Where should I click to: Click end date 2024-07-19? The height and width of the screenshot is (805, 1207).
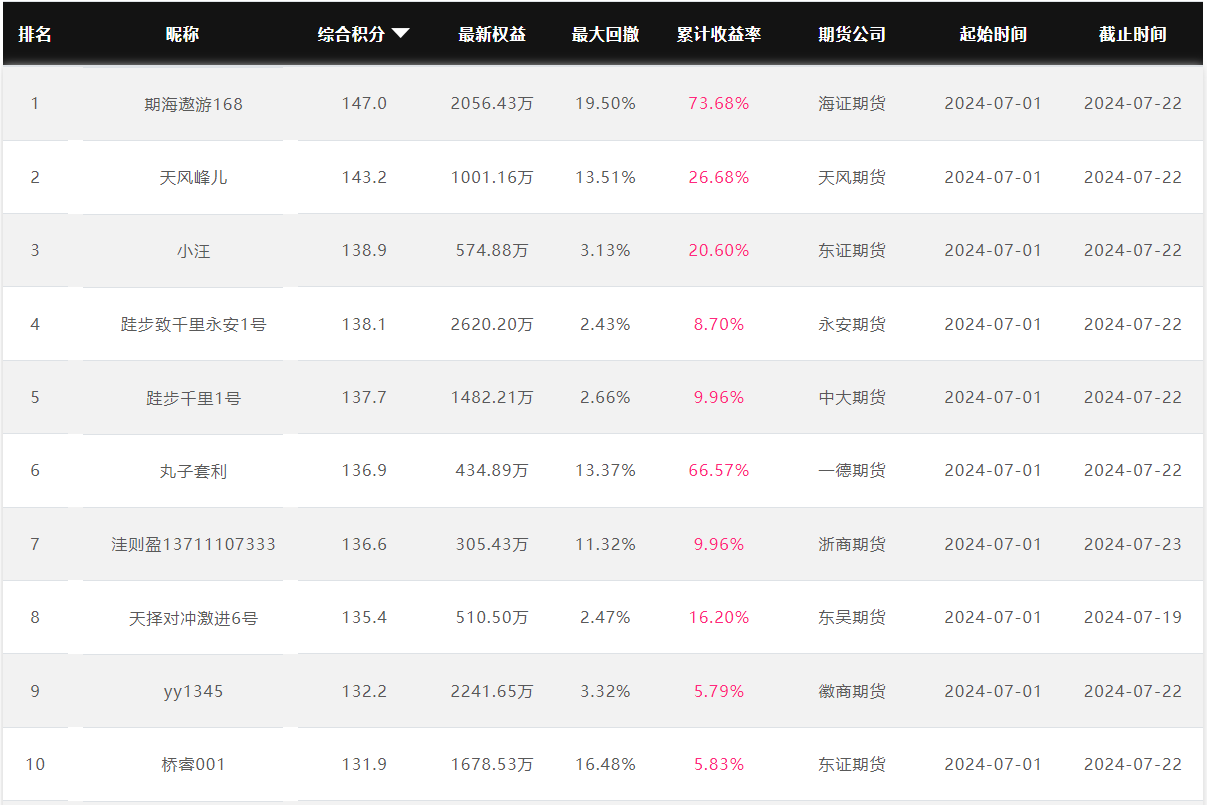[1133, 617]
